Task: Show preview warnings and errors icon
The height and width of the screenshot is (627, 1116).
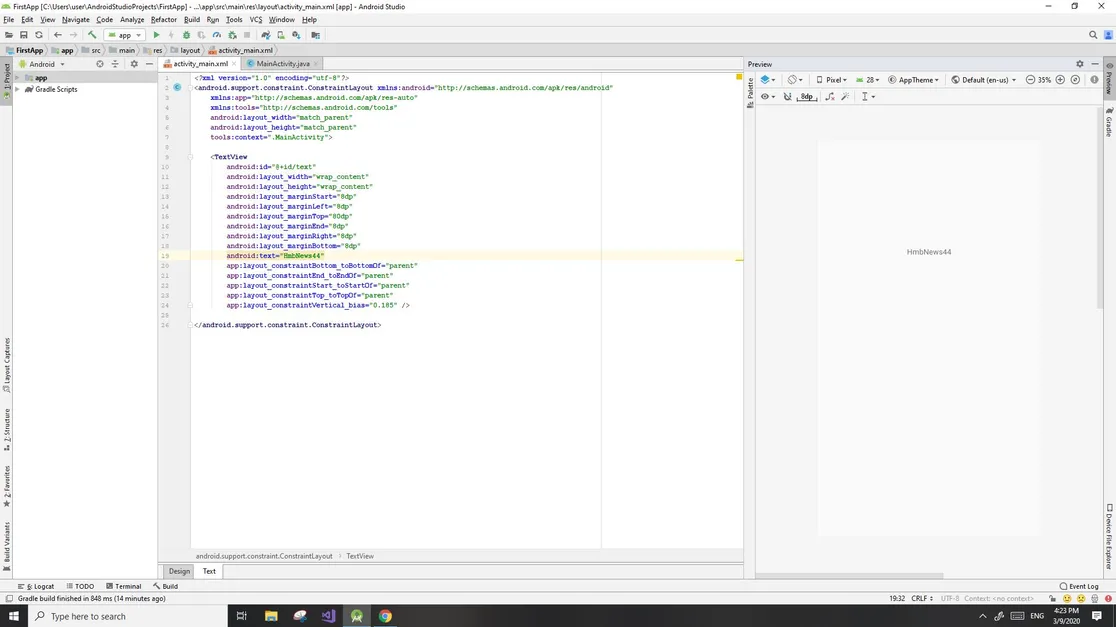Action: [x=1095, y=80]
